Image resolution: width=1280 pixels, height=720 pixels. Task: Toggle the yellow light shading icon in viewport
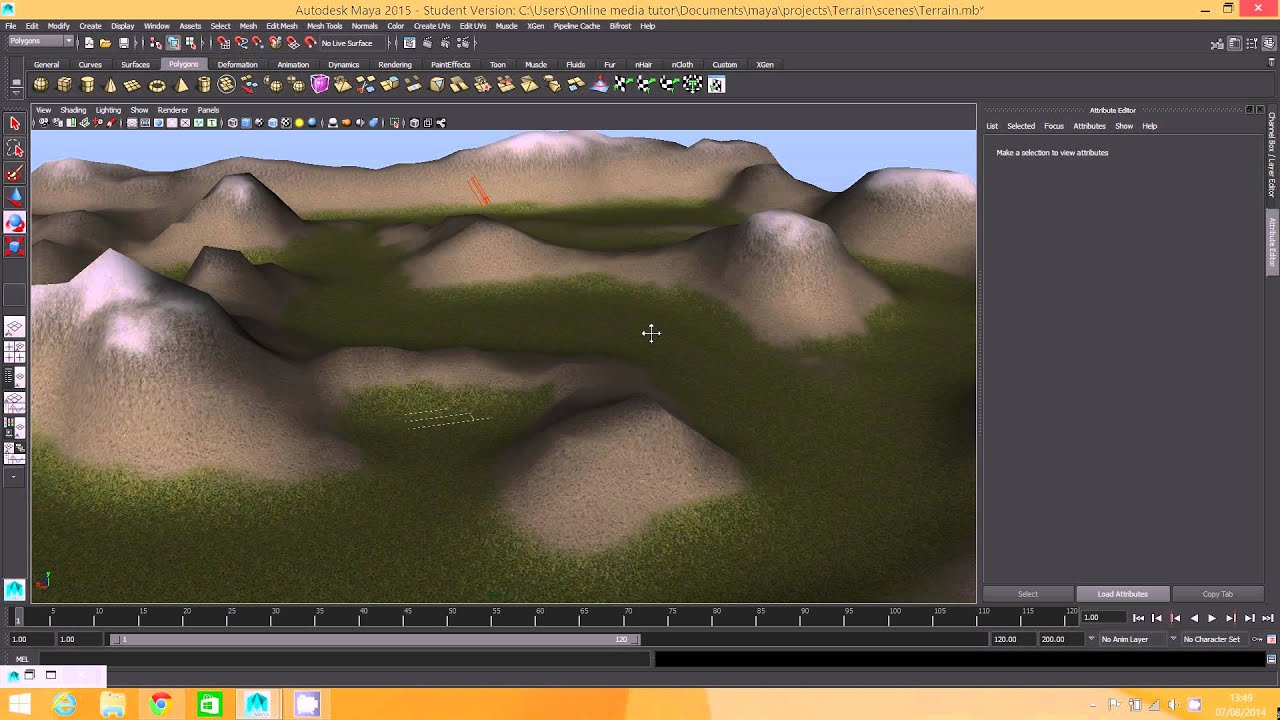click(299, 123)
